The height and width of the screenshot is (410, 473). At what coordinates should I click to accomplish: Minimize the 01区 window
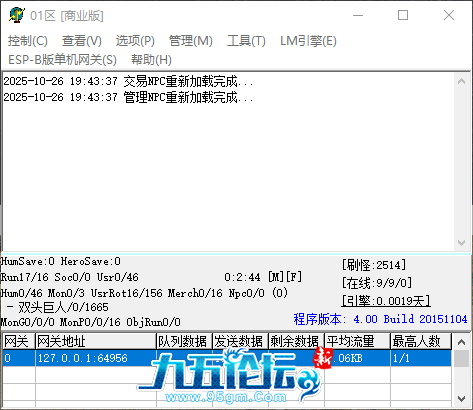[x=358, y=15]
